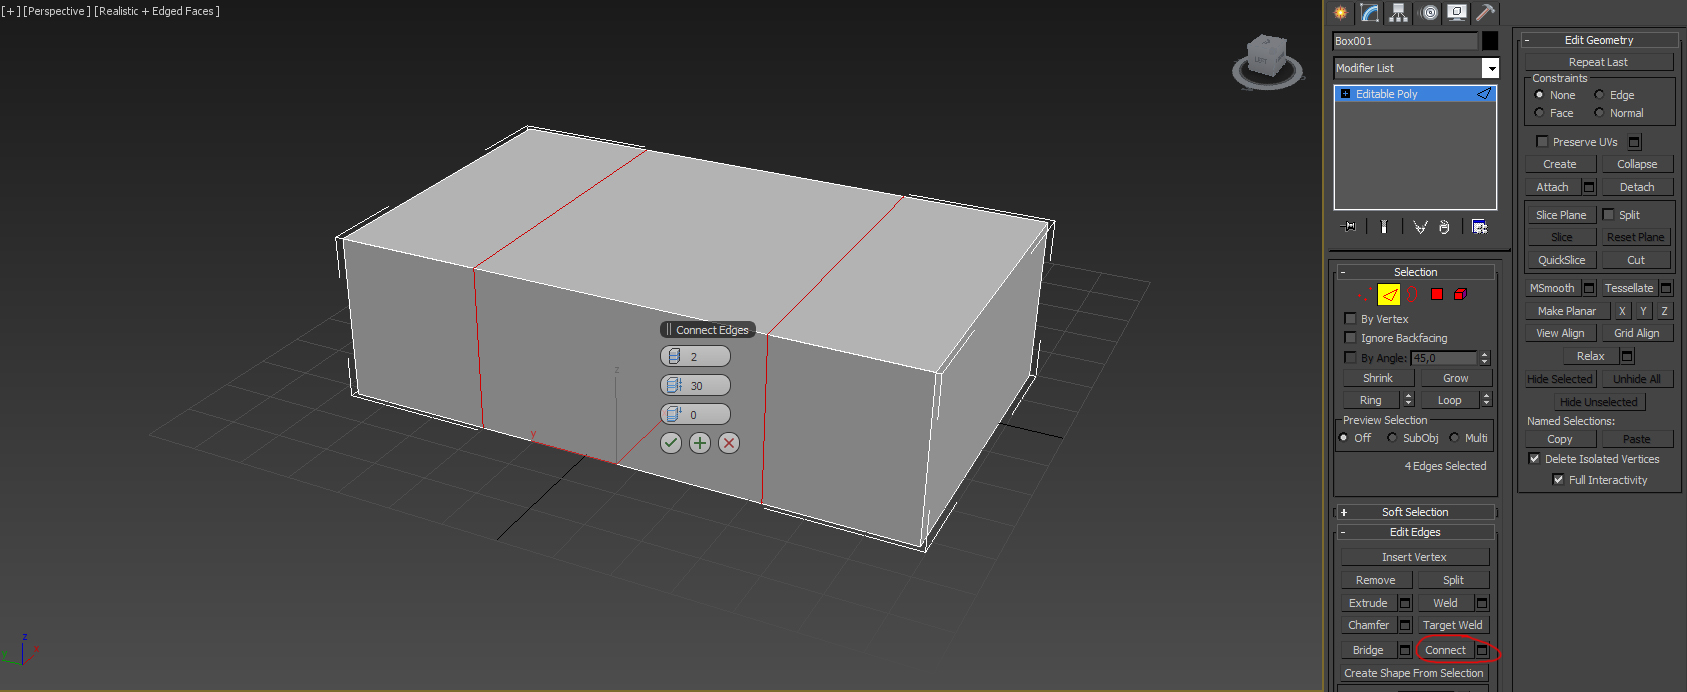Expand the Soft Selection rollout
The height and width of the screenshot is (692, 1687).
pos(1415,512)
